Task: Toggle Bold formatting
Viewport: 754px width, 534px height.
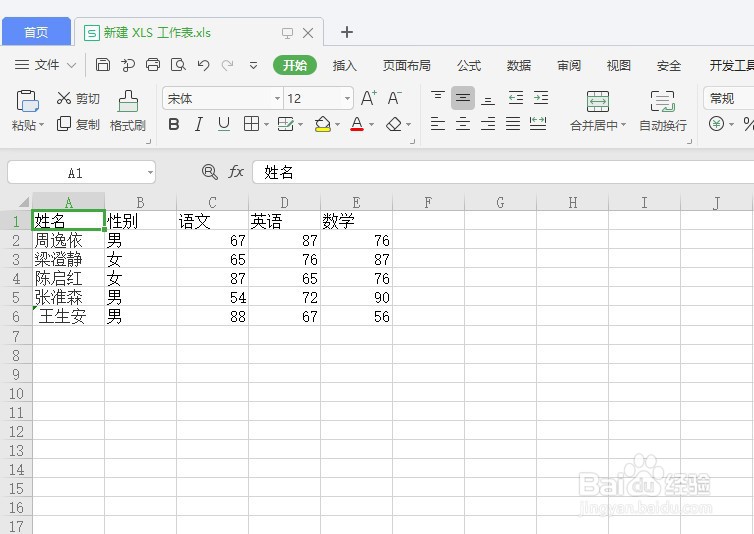Action: click(x=174, y=125)
